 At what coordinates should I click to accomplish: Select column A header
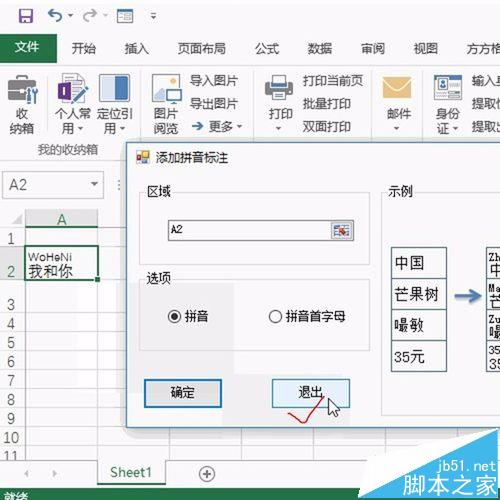62,219
